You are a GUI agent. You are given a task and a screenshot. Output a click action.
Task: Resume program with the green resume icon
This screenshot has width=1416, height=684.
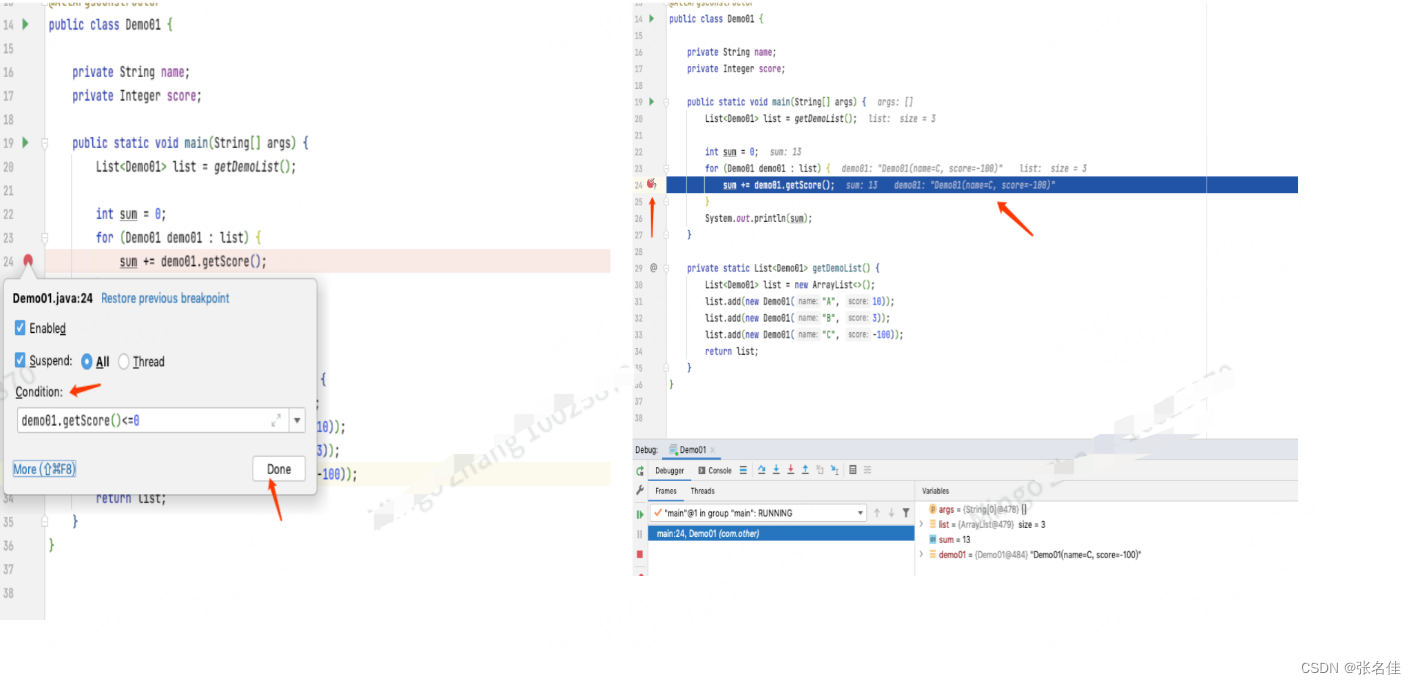(x=640, y=514)
